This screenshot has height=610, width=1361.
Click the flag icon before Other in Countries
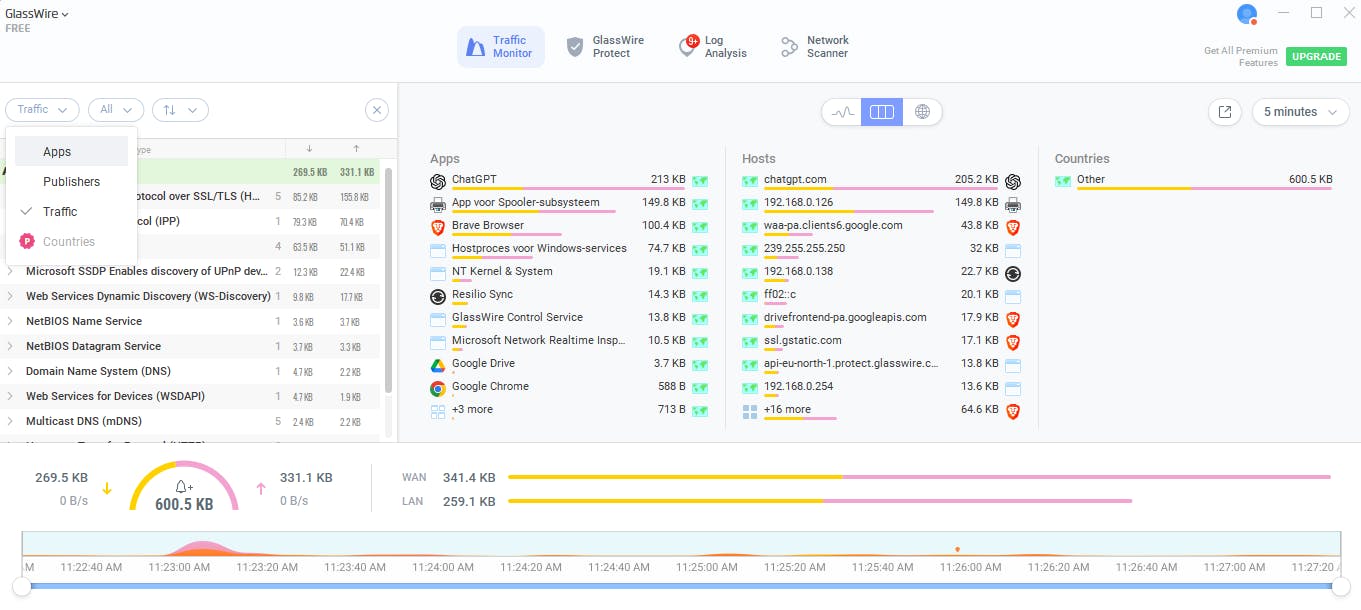[1063, 181]
